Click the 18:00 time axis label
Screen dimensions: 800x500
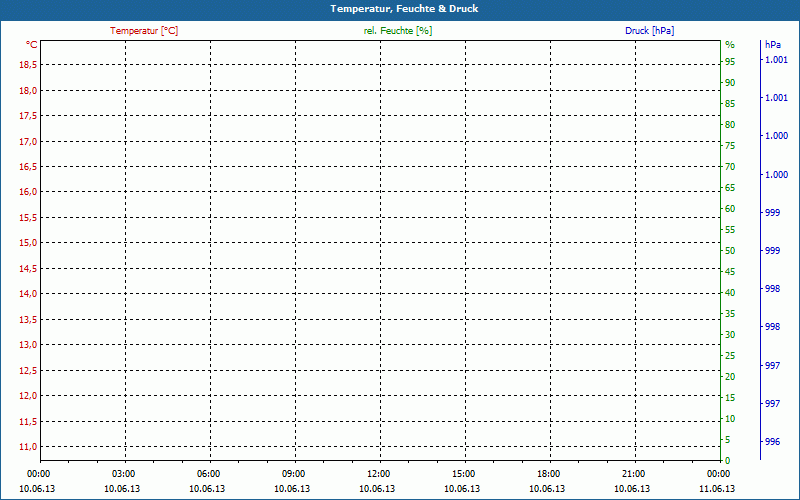pyautogui.click(x=548, y=474)
